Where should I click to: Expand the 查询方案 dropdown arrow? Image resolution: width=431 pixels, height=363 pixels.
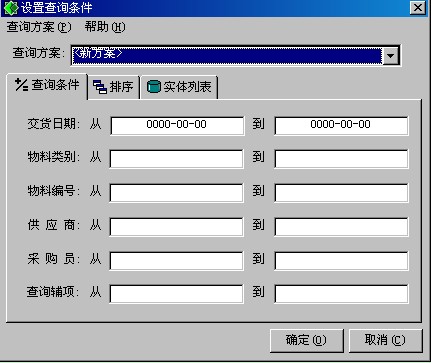click(x=391, y=55)
